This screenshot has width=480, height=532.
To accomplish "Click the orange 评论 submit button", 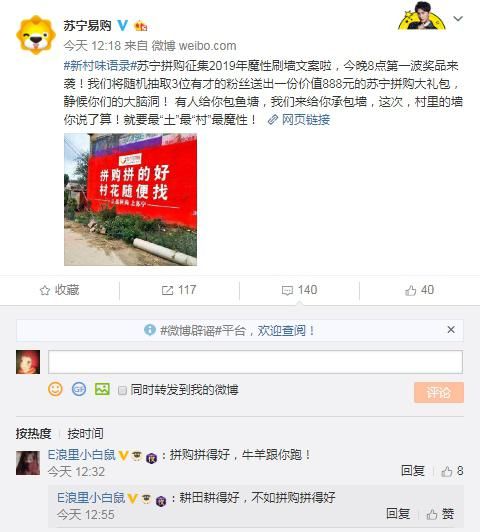I will pyautogui.click(x=439, y=393).
